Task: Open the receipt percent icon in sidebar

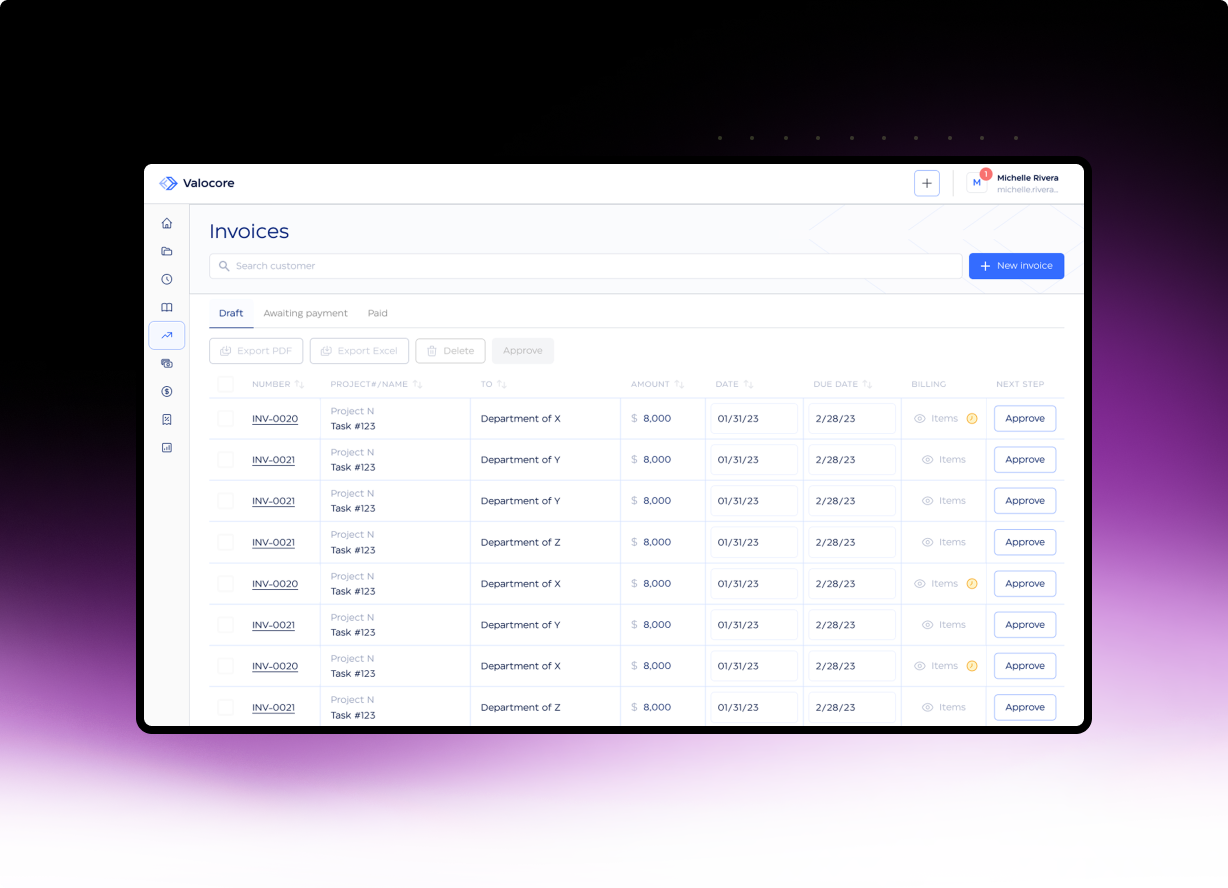Action: tap(167, 419)
